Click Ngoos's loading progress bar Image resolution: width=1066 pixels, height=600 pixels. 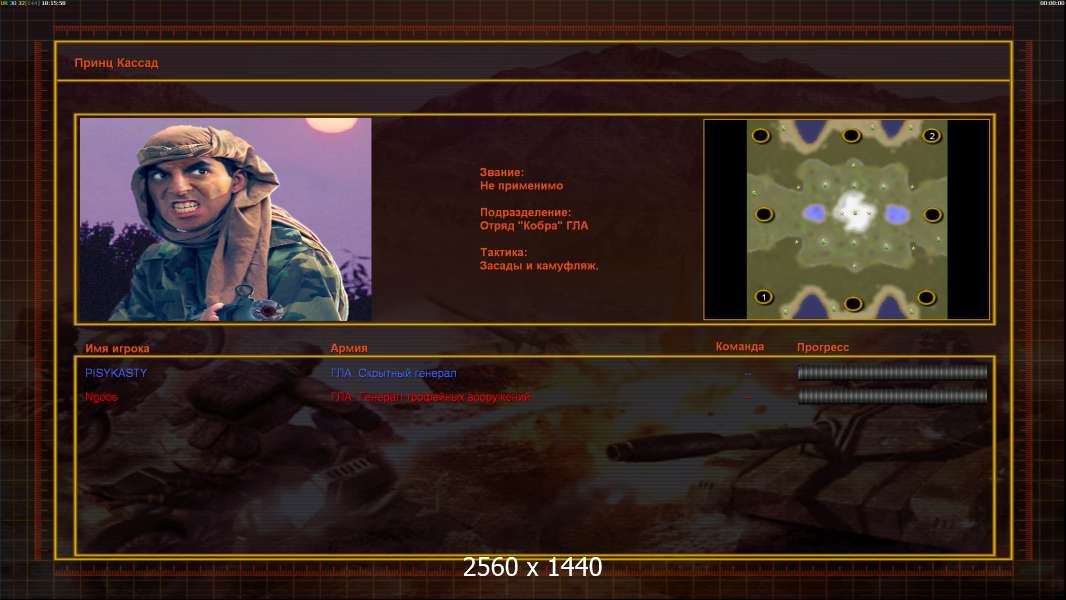click(892, 396)
